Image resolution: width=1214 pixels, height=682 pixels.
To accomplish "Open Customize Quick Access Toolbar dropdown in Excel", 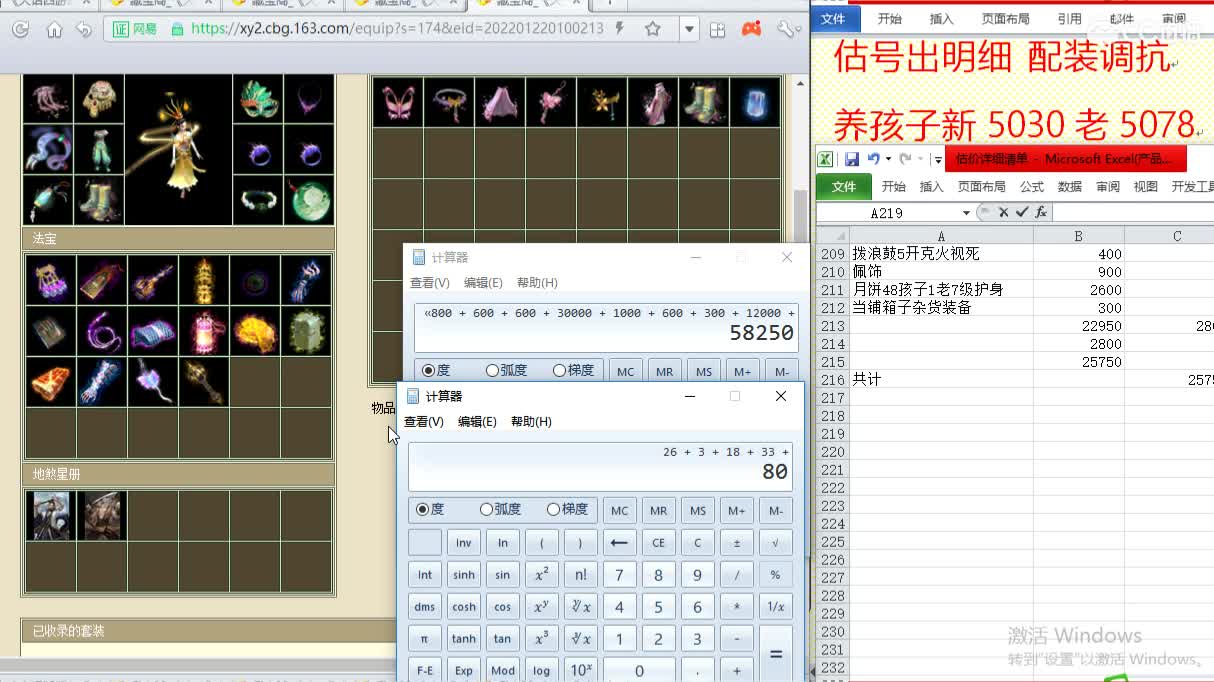I will coord(938,159).
